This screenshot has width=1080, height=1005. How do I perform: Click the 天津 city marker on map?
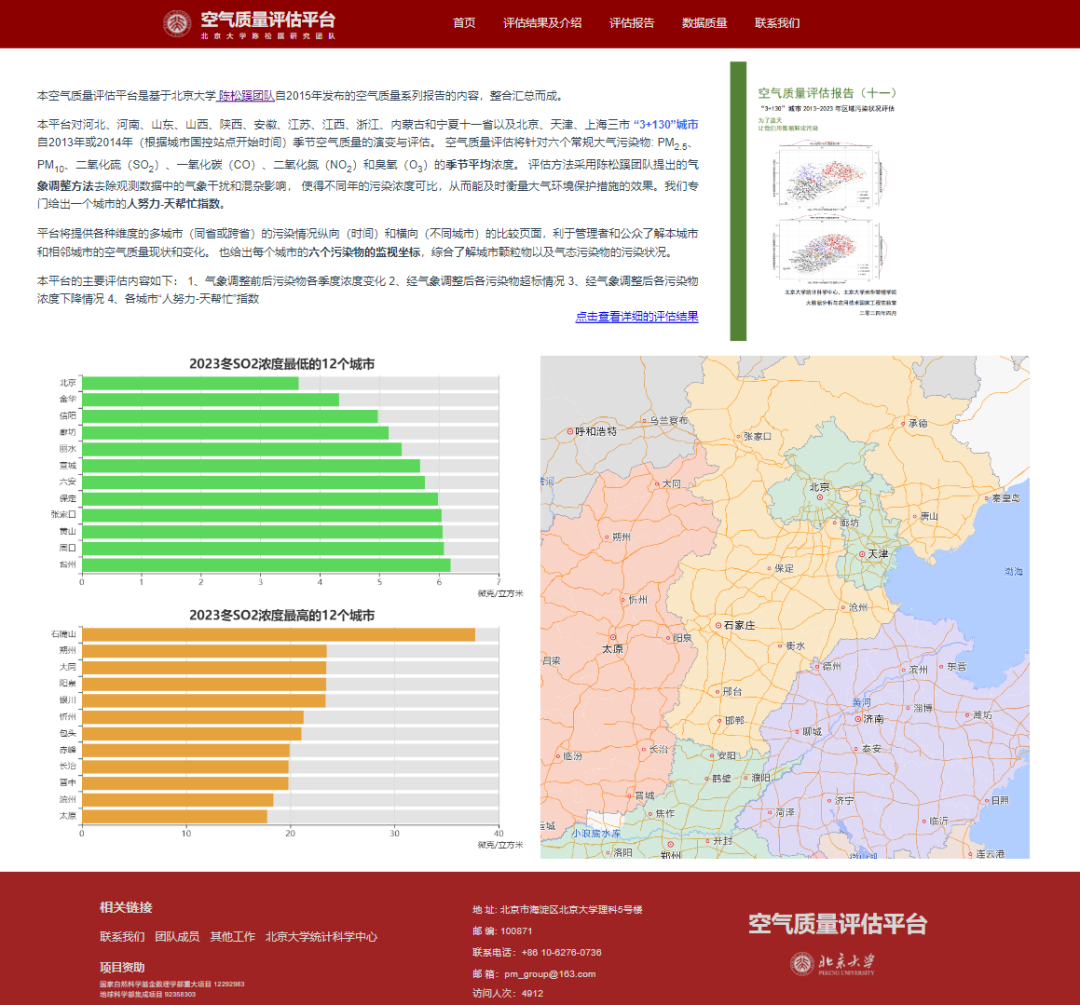(861, 553)
